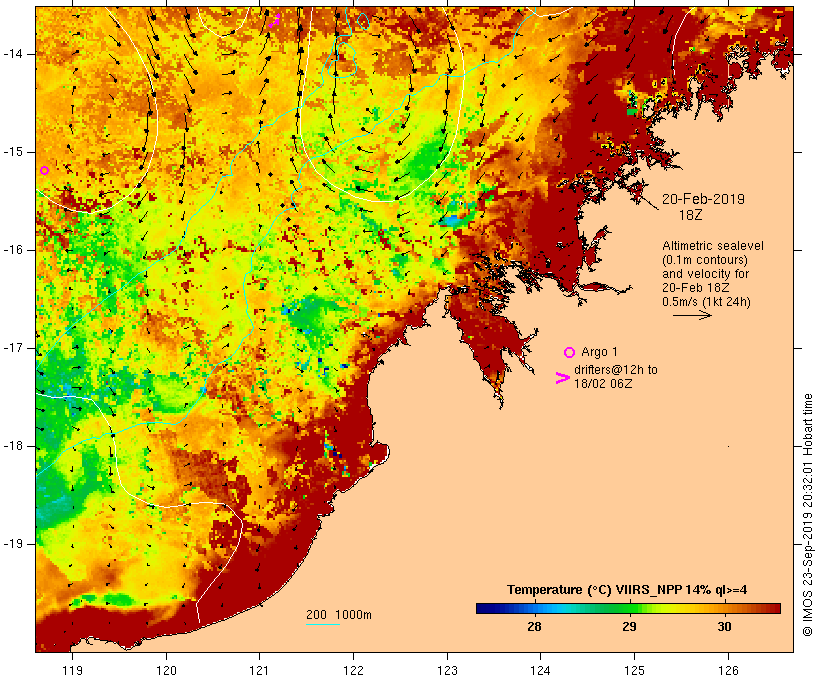Click the Temperature VIIRS_NPP legend title

pyautogui.click(x=627, y=590)
